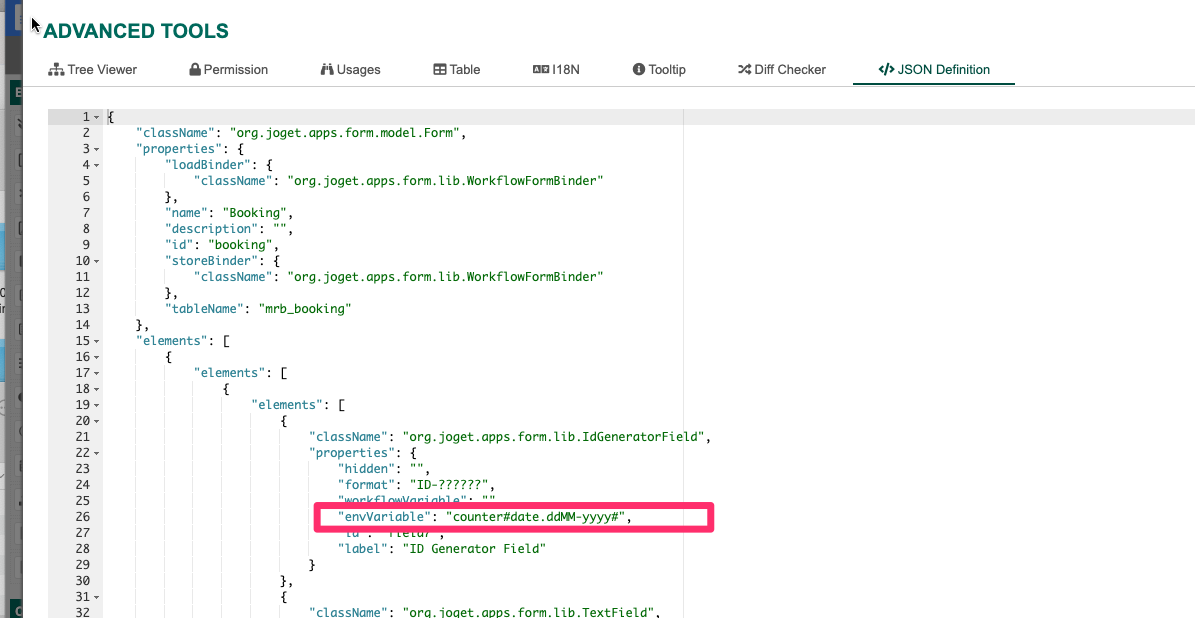Collapse the root object at line 1

97,117
